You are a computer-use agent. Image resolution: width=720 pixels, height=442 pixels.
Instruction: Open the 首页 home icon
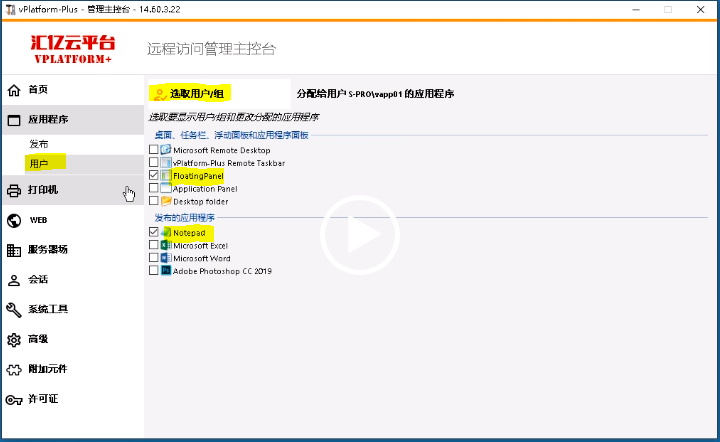point(14,90)
